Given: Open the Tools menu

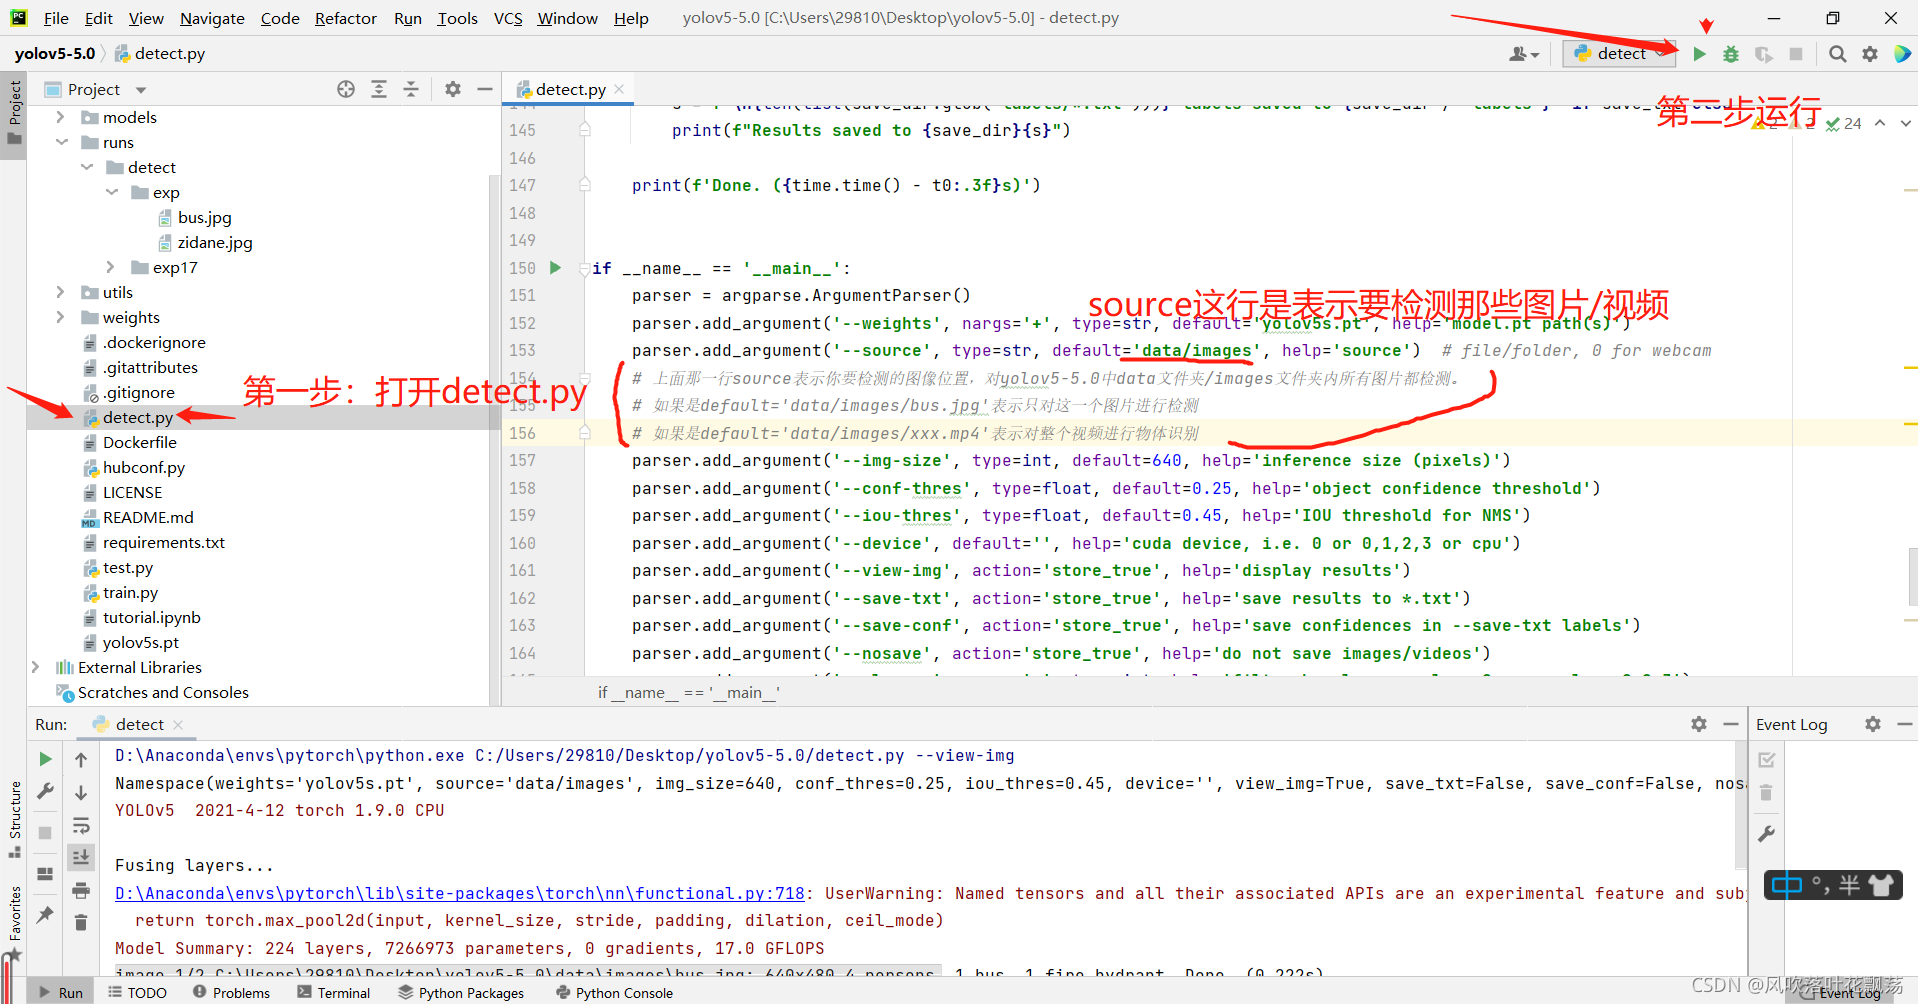Looking at the screenshot, I should click(x=457, y=18).
